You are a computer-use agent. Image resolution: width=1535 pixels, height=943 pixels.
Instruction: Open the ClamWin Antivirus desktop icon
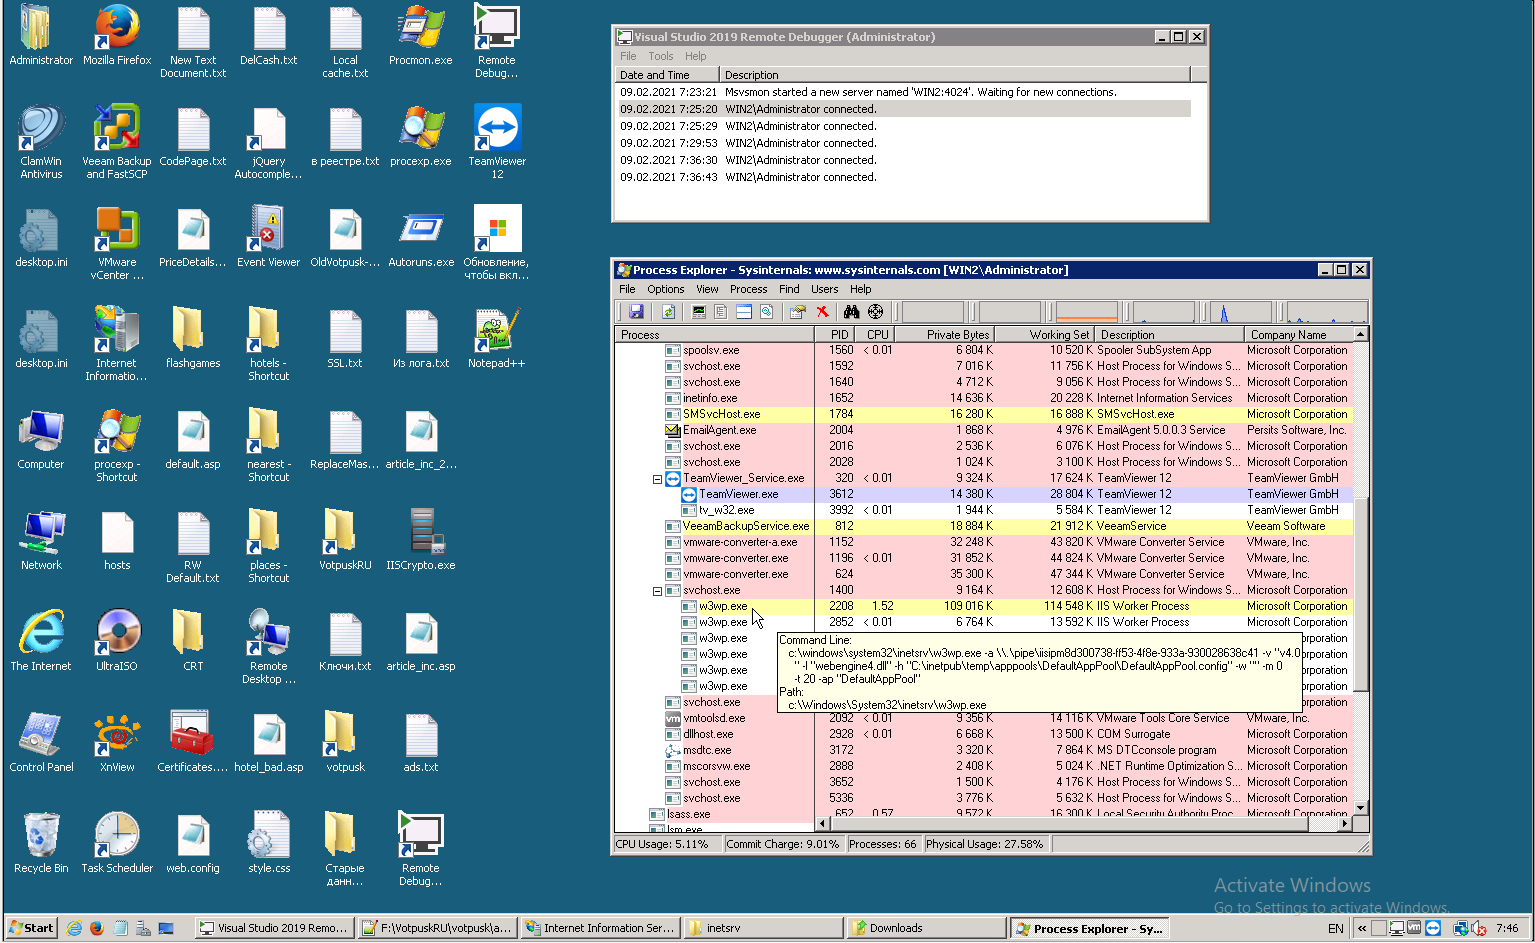[x=41, y=143]
